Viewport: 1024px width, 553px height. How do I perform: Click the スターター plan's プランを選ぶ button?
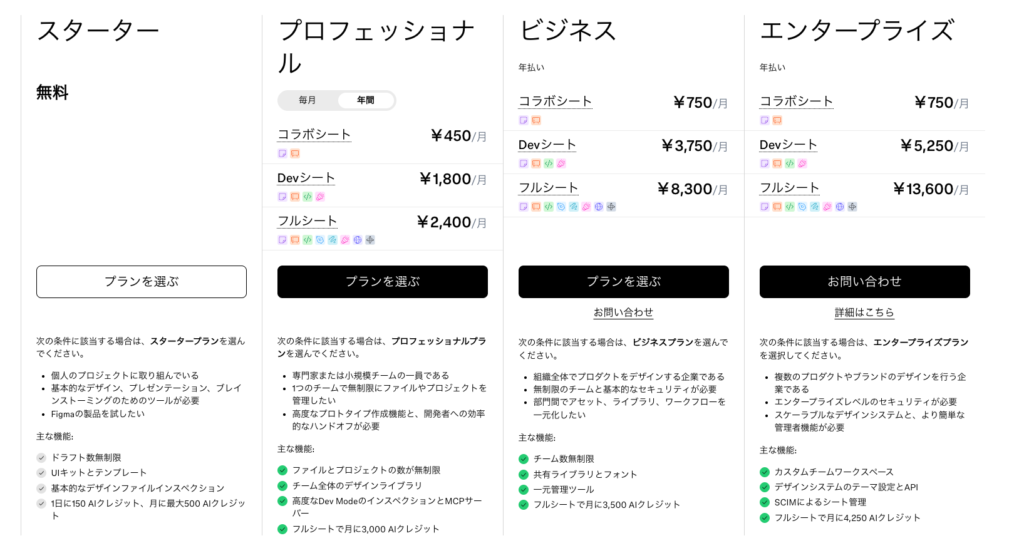click(x=141, y=282)
